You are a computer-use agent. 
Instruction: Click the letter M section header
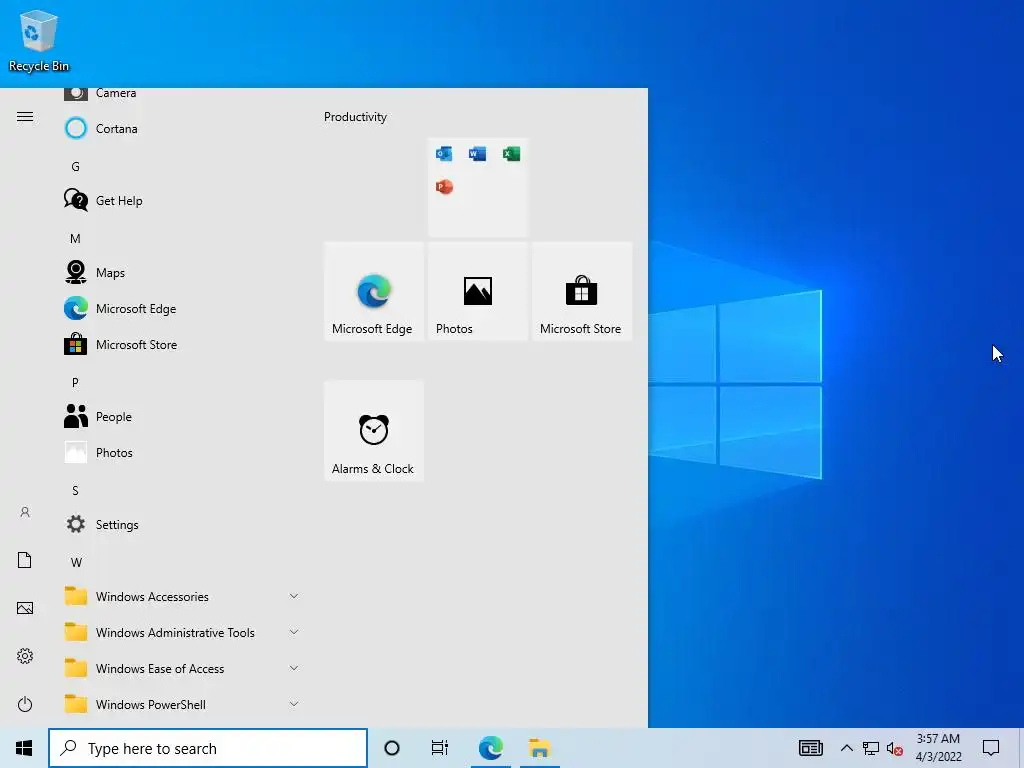[75, 238]
